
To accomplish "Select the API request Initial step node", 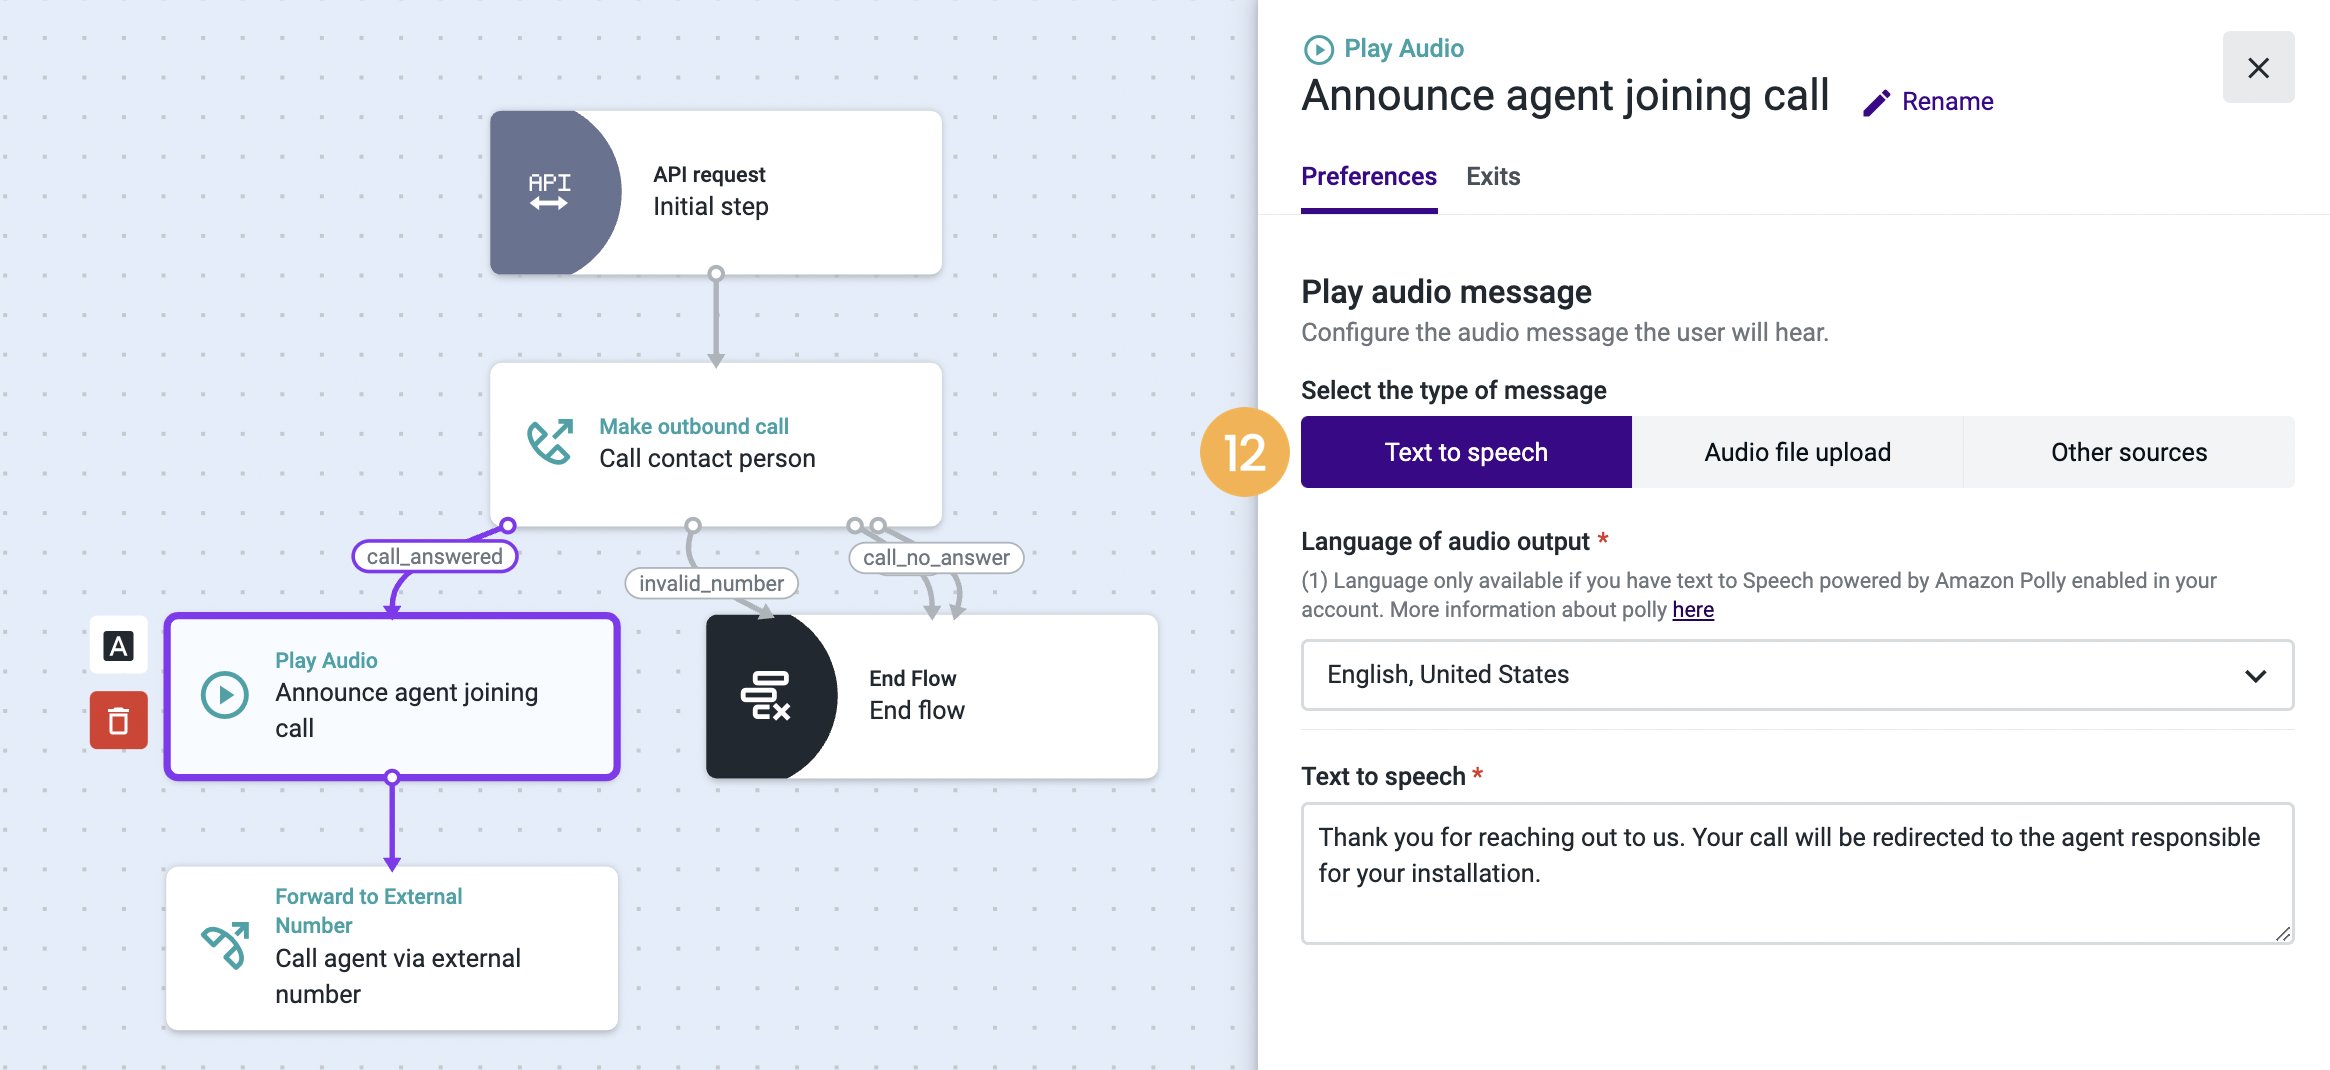I will click(x=716, y=192).
